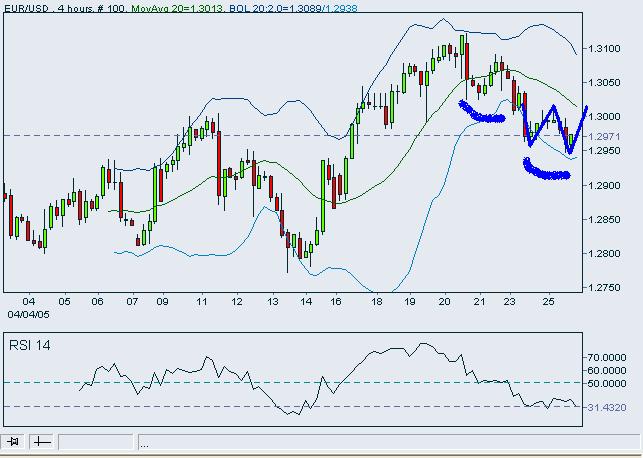Click the date label 07 on time axis
The width and height of the screenshot is (643, 458).
(x=132, y=302)
